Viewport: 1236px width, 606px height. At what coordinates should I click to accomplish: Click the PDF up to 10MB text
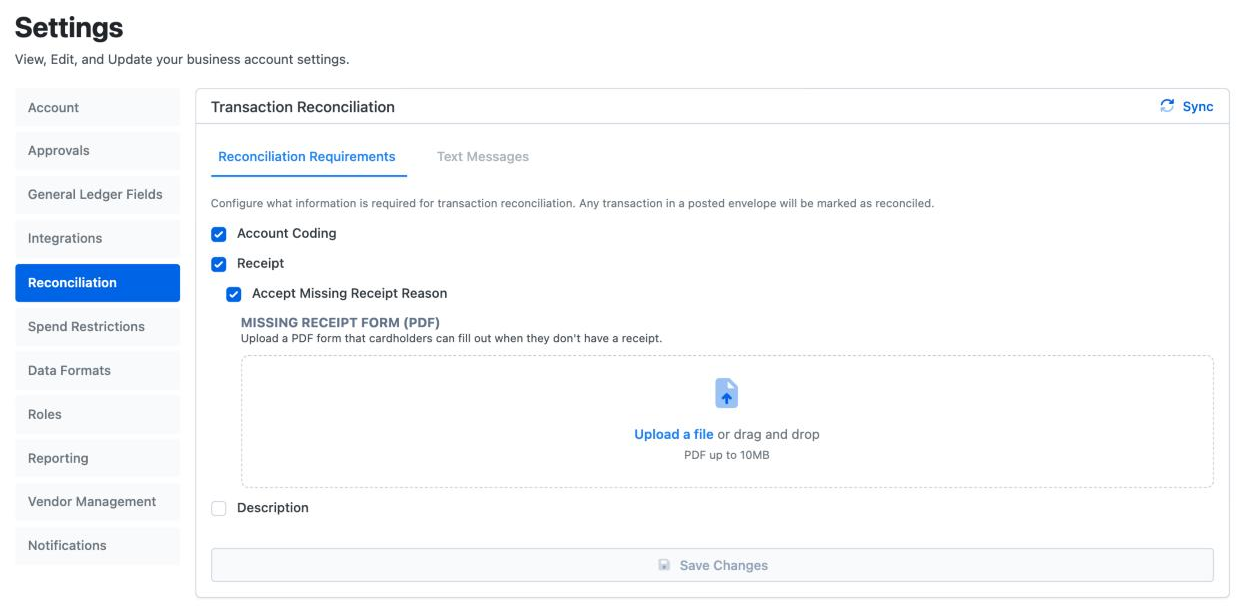[x=727, y=455]
